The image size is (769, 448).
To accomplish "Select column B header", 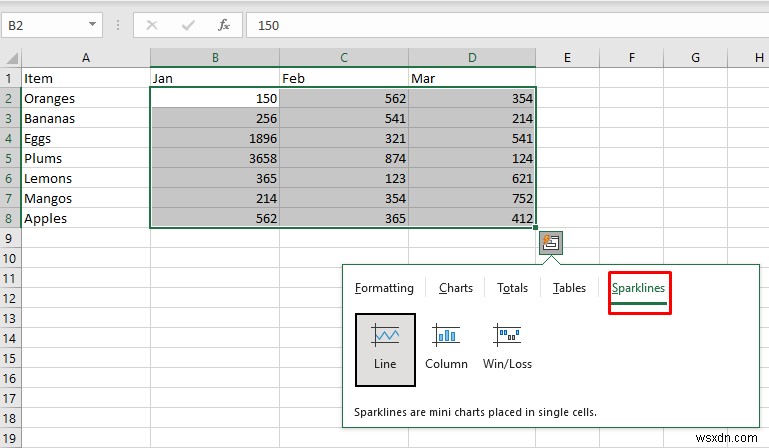I will (x=215, y=58).
